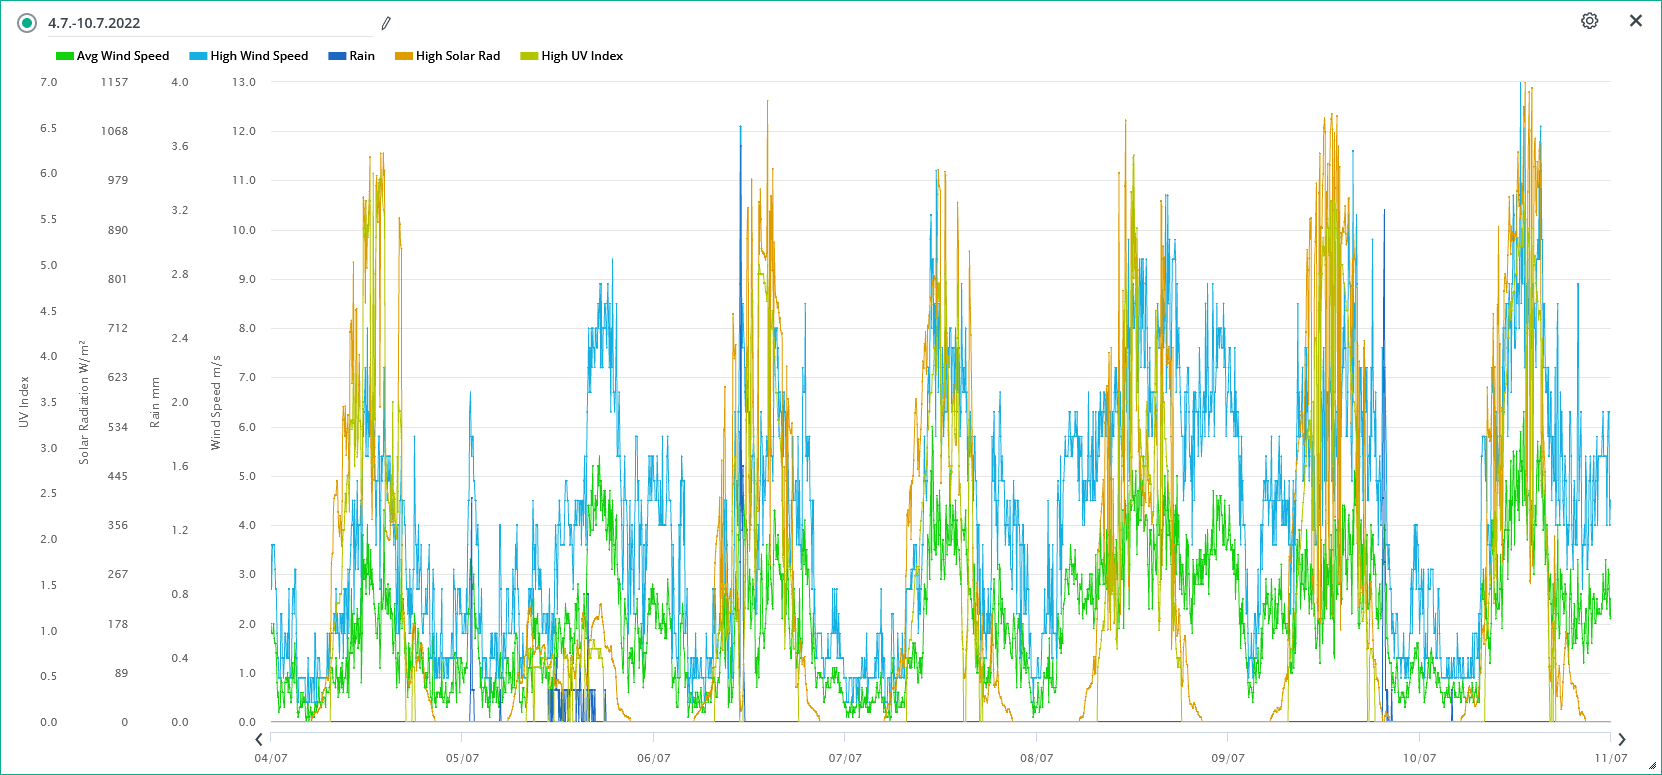Click the UV Index axis title

(x=24, y=402)
